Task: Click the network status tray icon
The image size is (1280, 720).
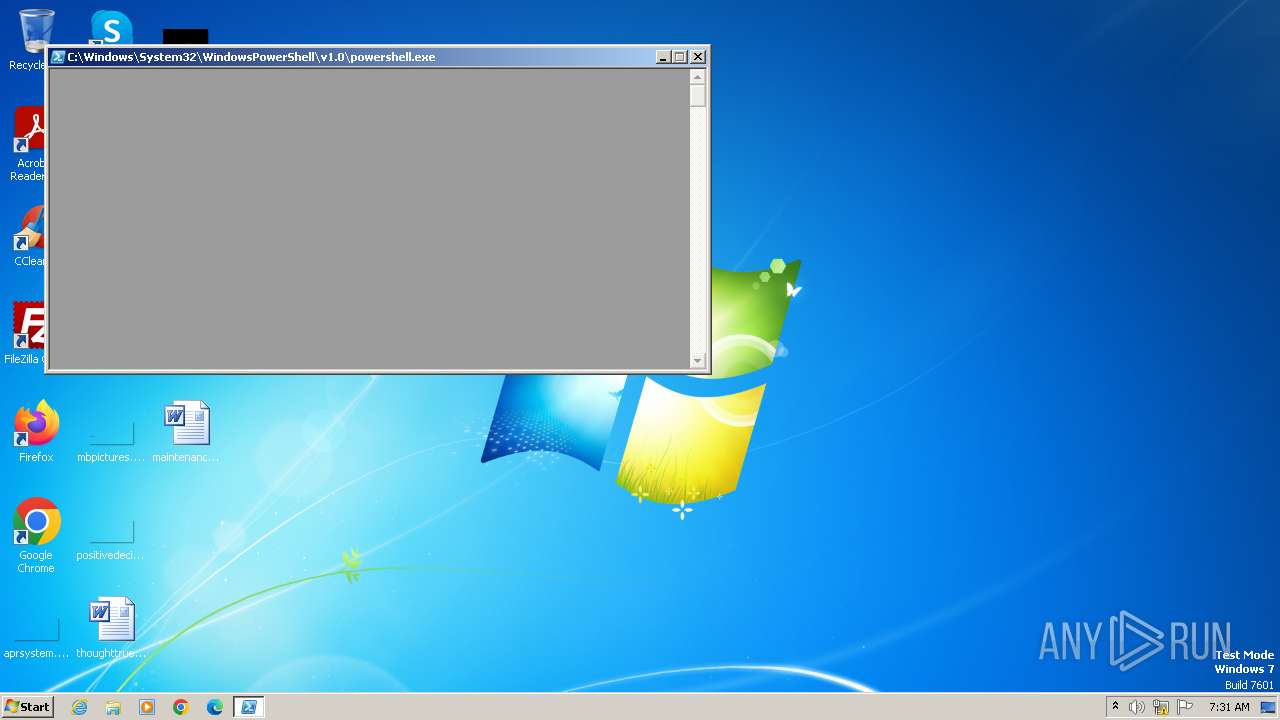Action: (x=1161, y=707)
